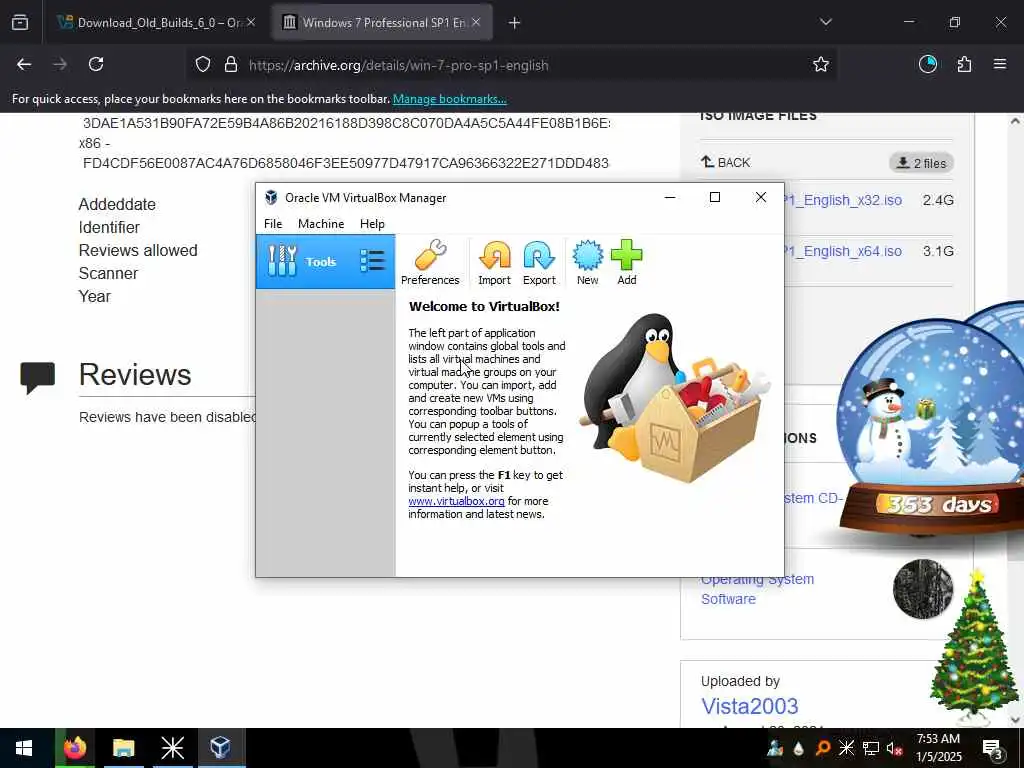
Task: Select the Tools entry in VirtualBox sidebar
Action: point(325,261)
